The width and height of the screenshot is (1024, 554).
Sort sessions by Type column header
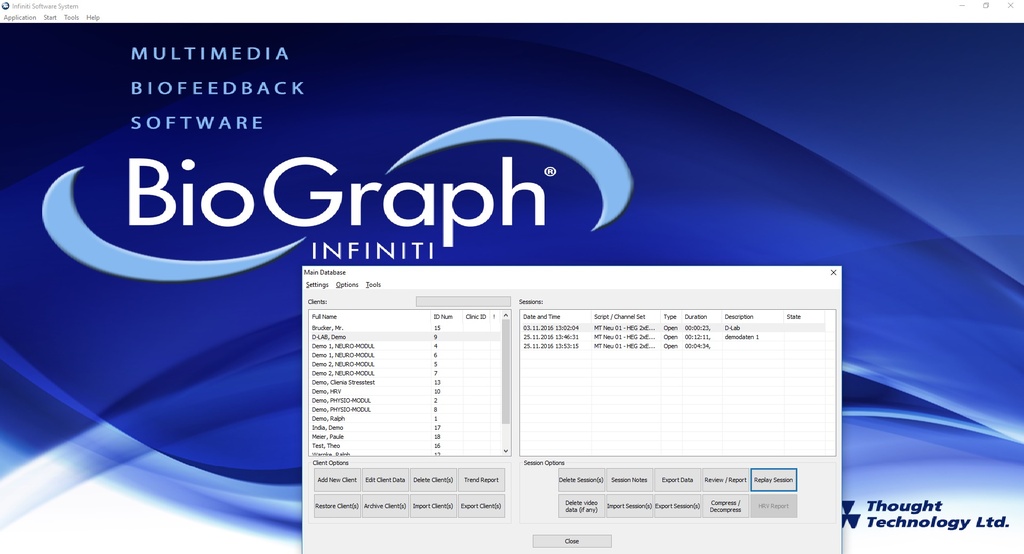tap(671, 317)
